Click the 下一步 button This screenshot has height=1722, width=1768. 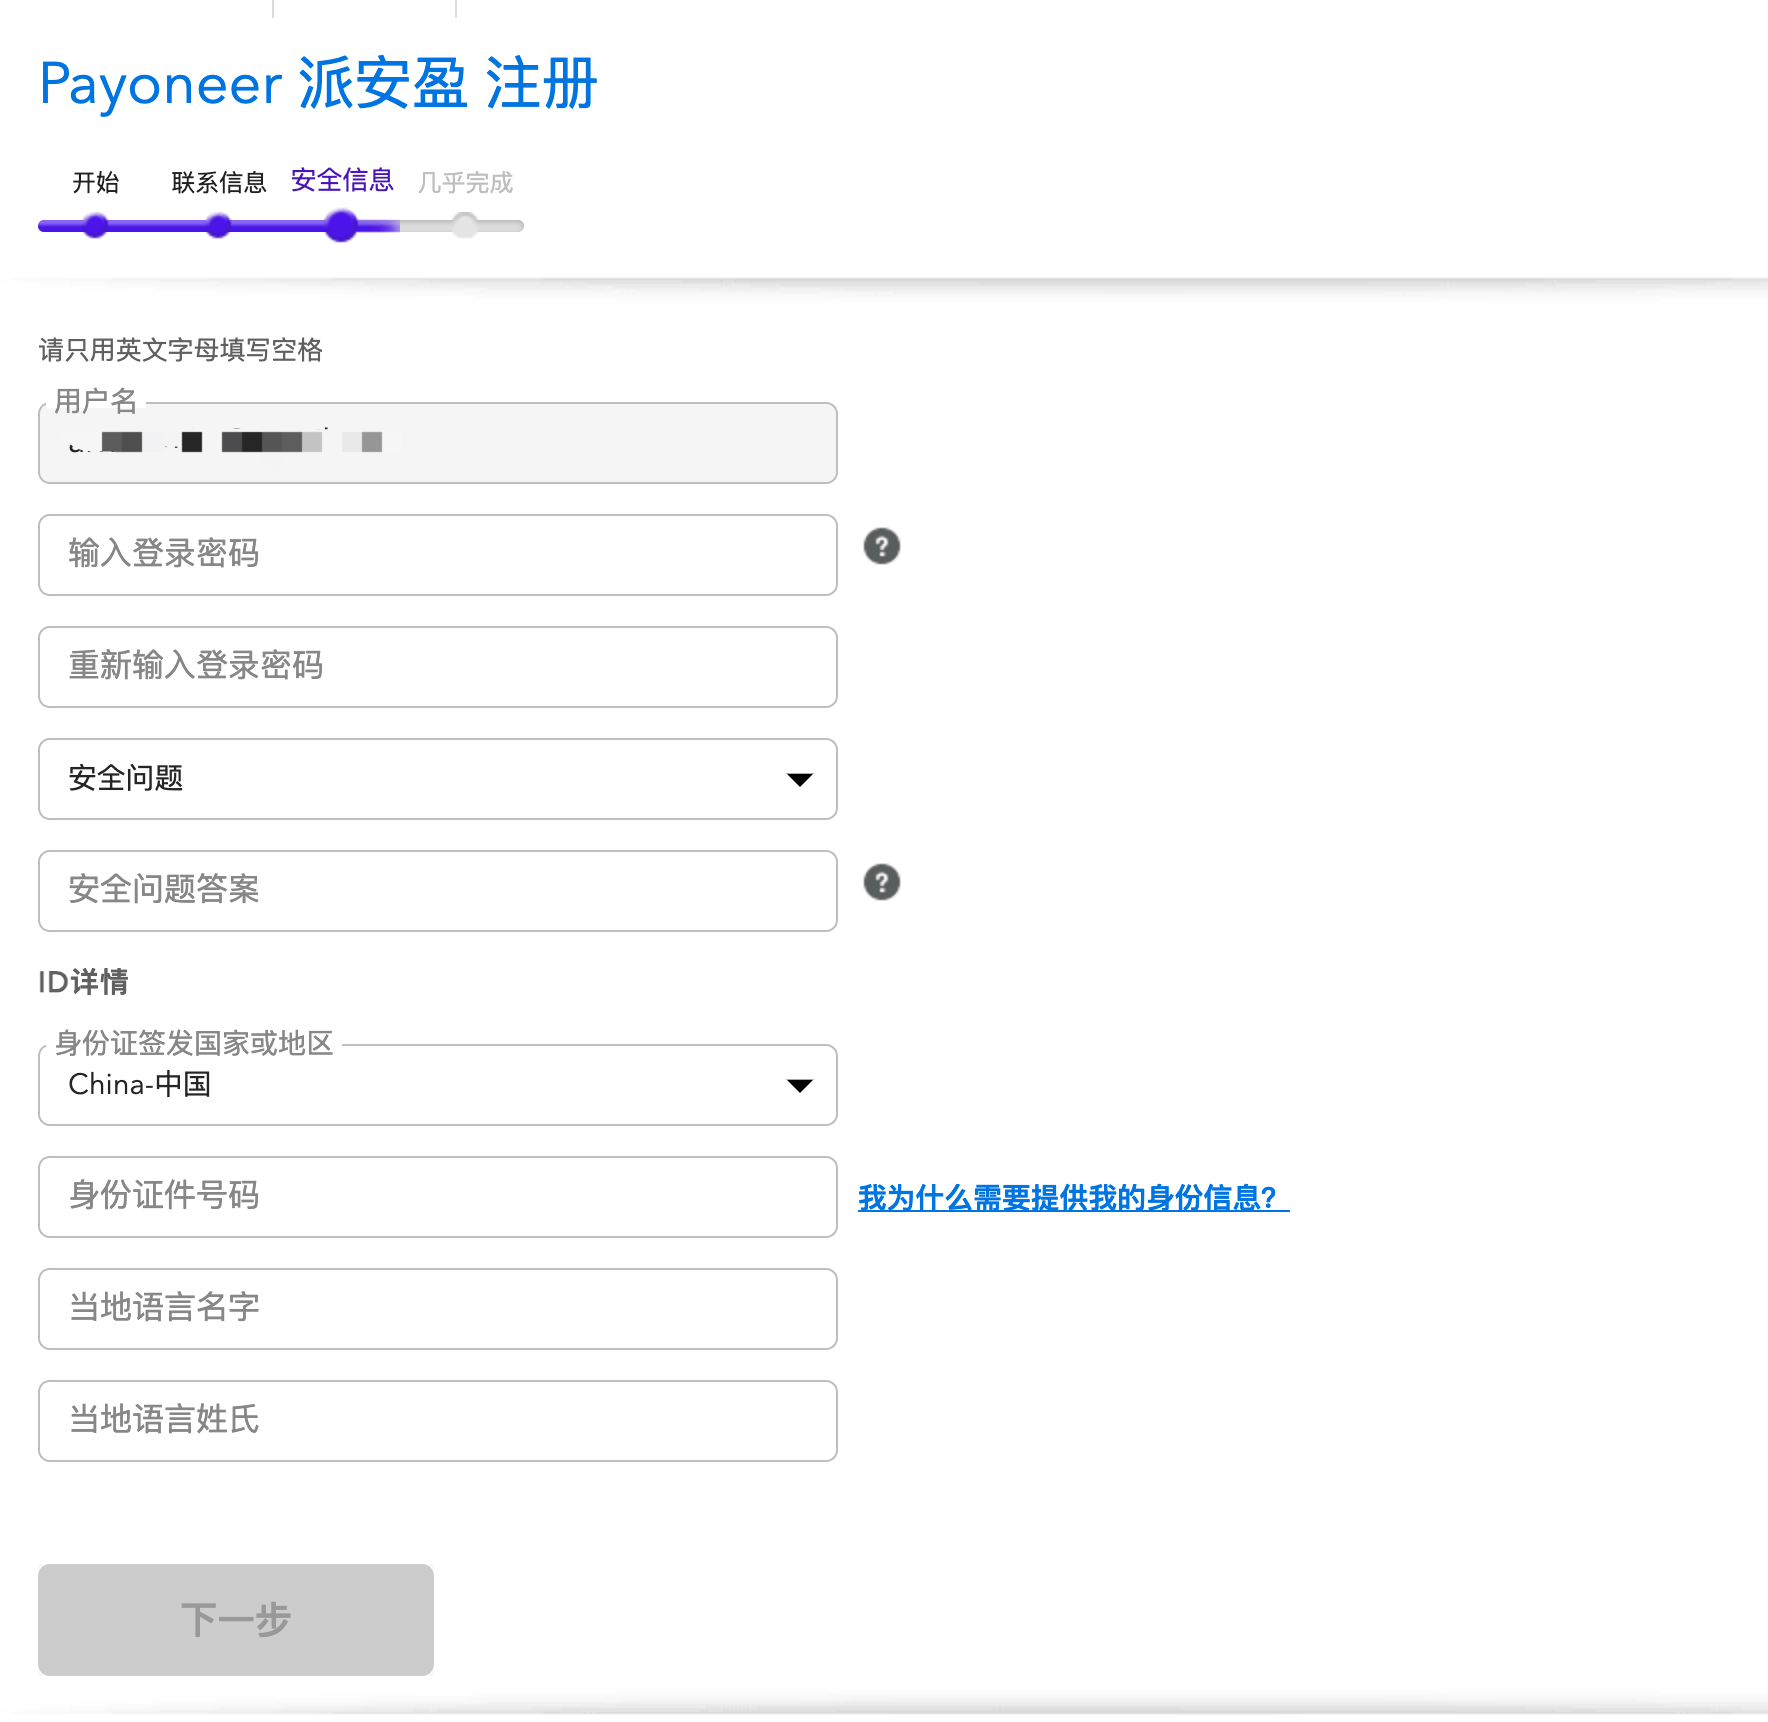coord(236,1619)
